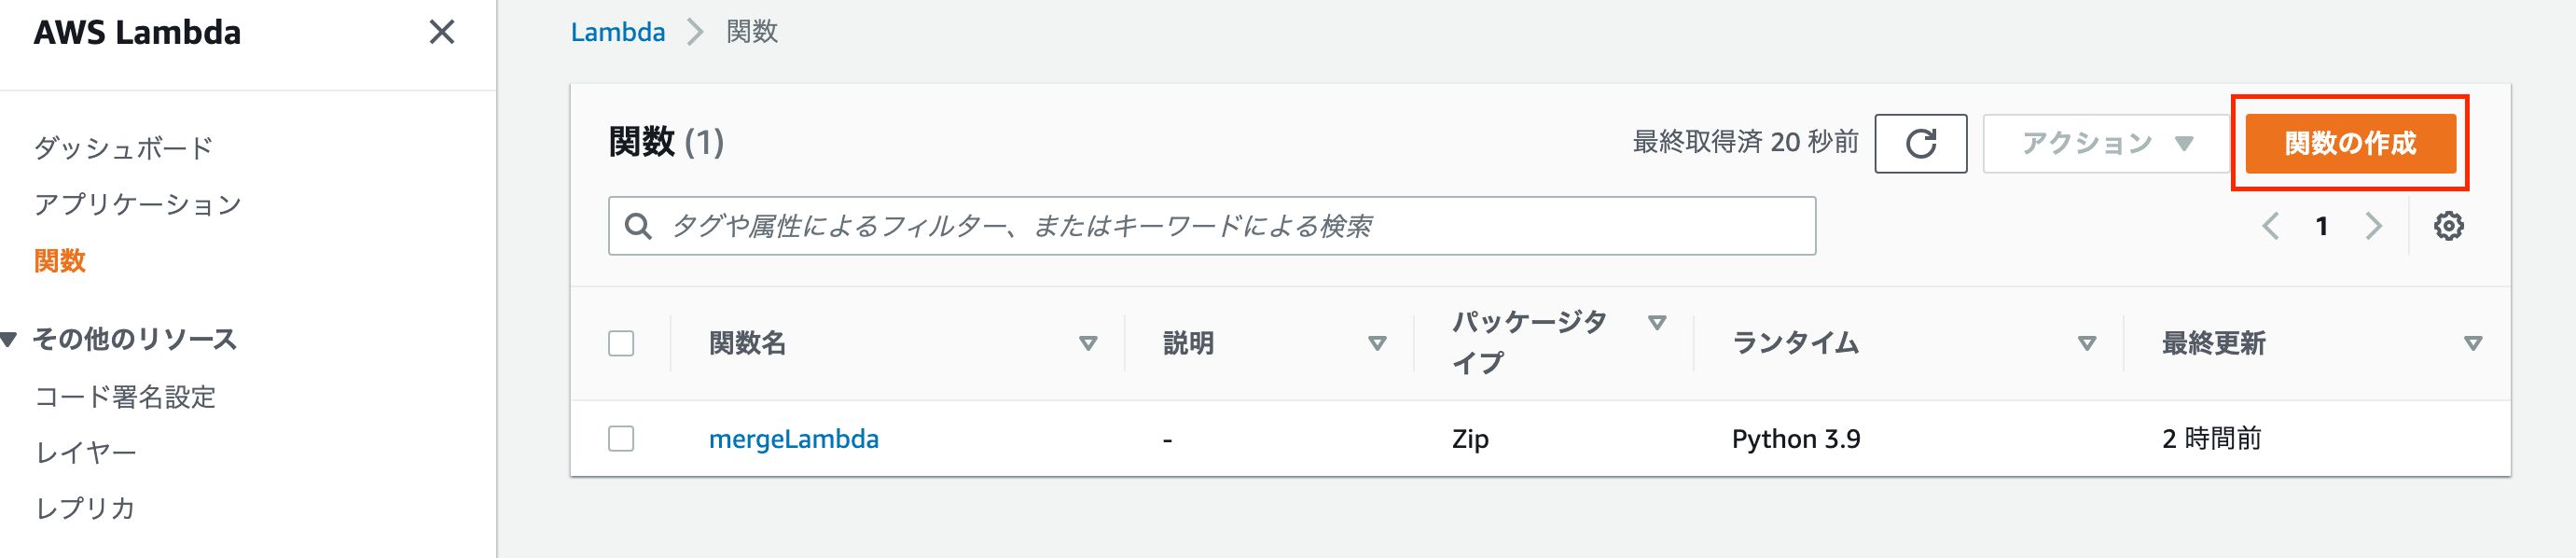
Task: Collapse その他のリソース section
Action: coord(9,340)
